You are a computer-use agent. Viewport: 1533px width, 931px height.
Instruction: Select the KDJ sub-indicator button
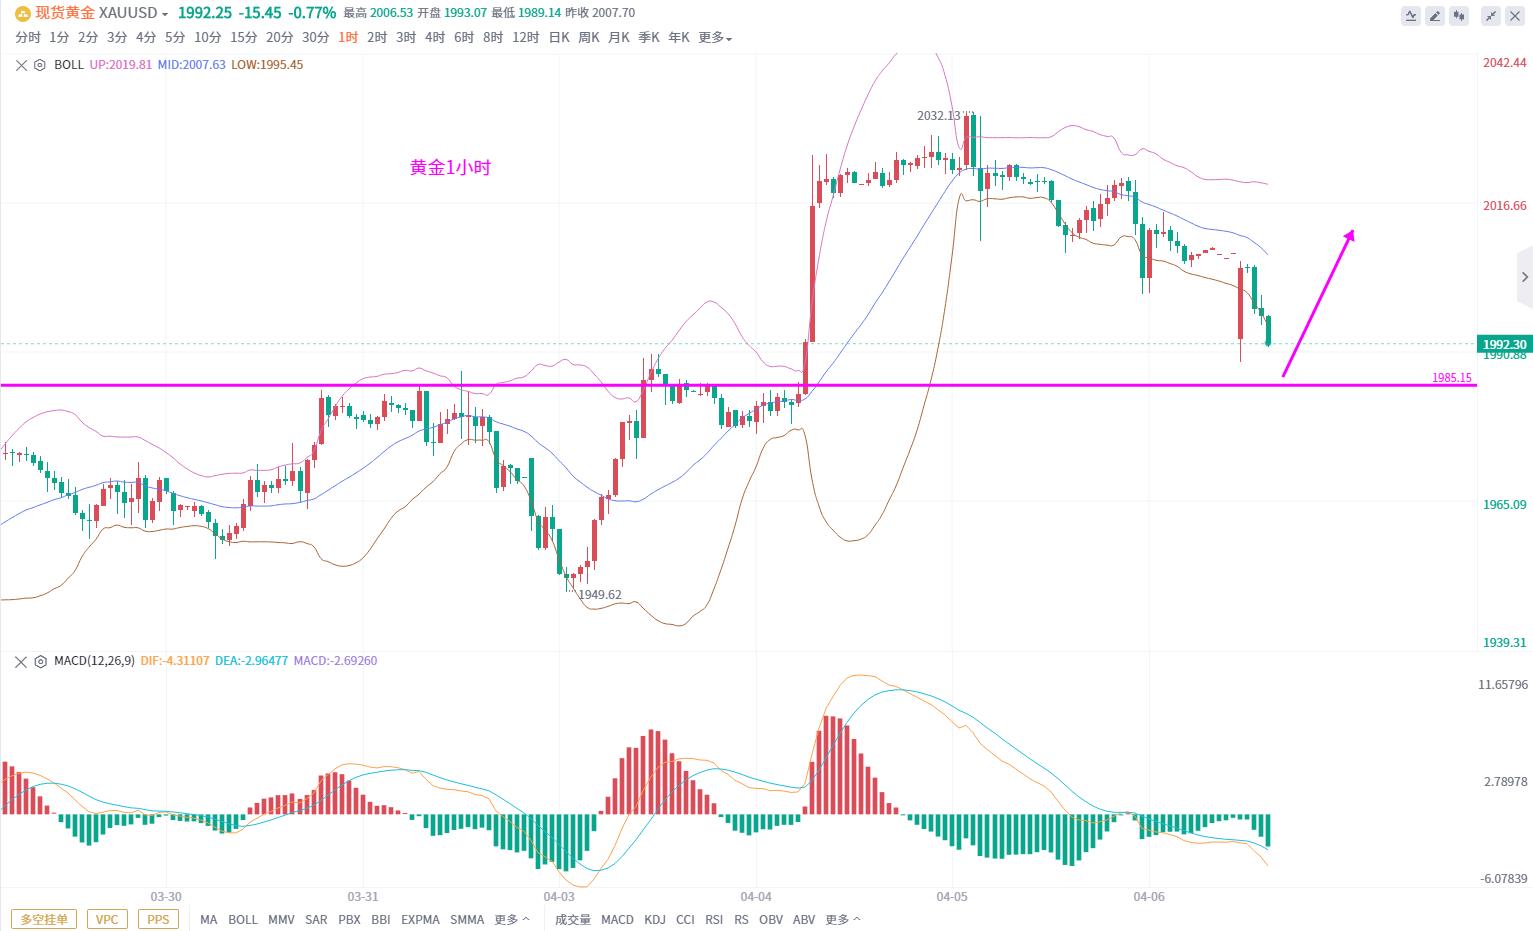click(655, 919)
